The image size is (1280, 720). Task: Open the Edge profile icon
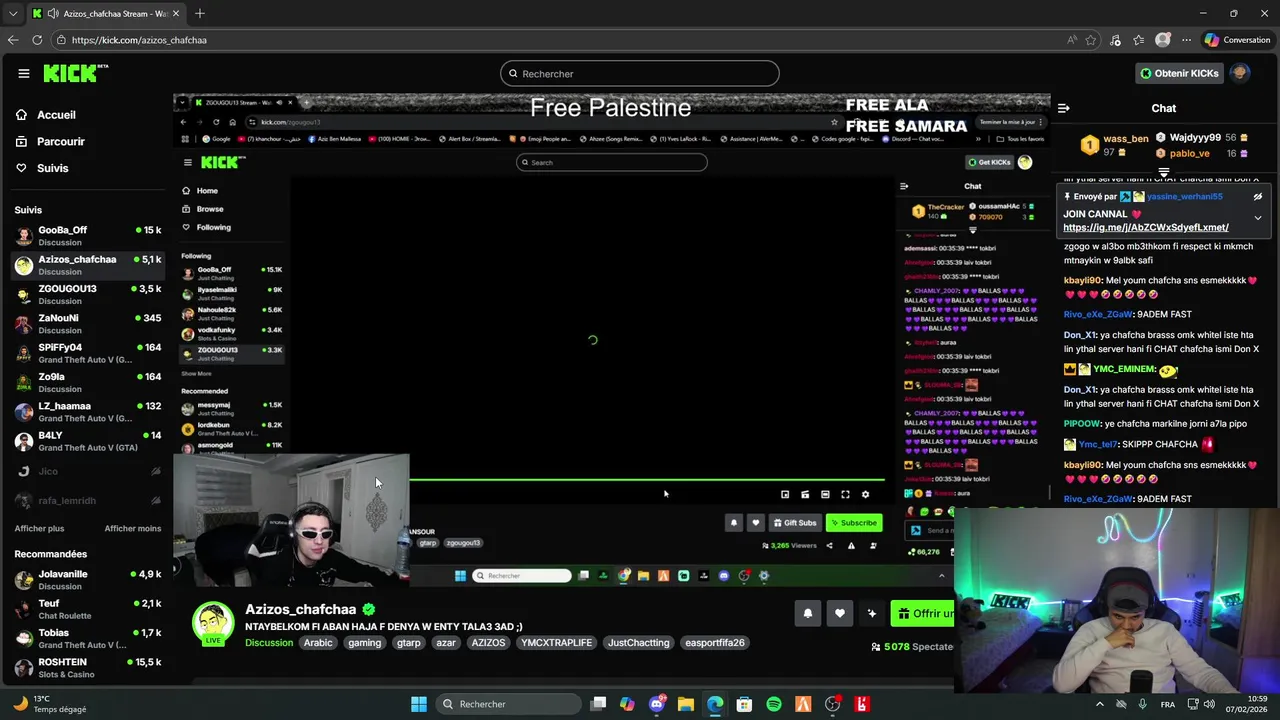tap(1162, 40)
